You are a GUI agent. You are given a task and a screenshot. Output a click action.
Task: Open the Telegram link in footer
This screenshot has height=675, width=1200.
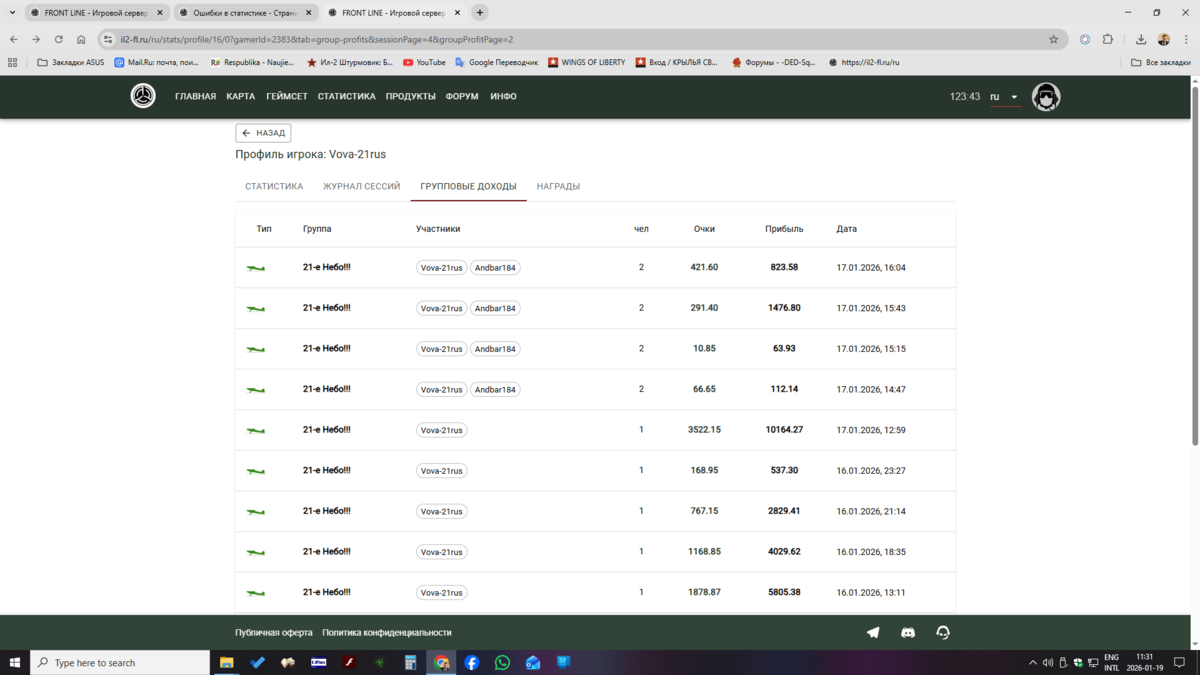873,633
